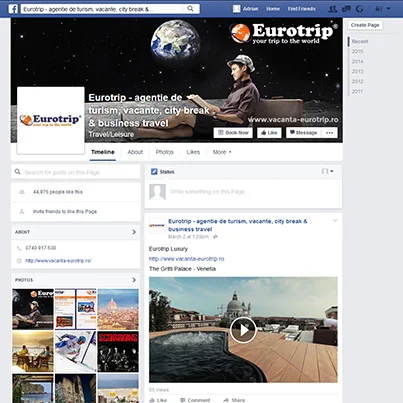The image size is (403, 403).
Task: Open the notifications globe icon
Action: 359,9
